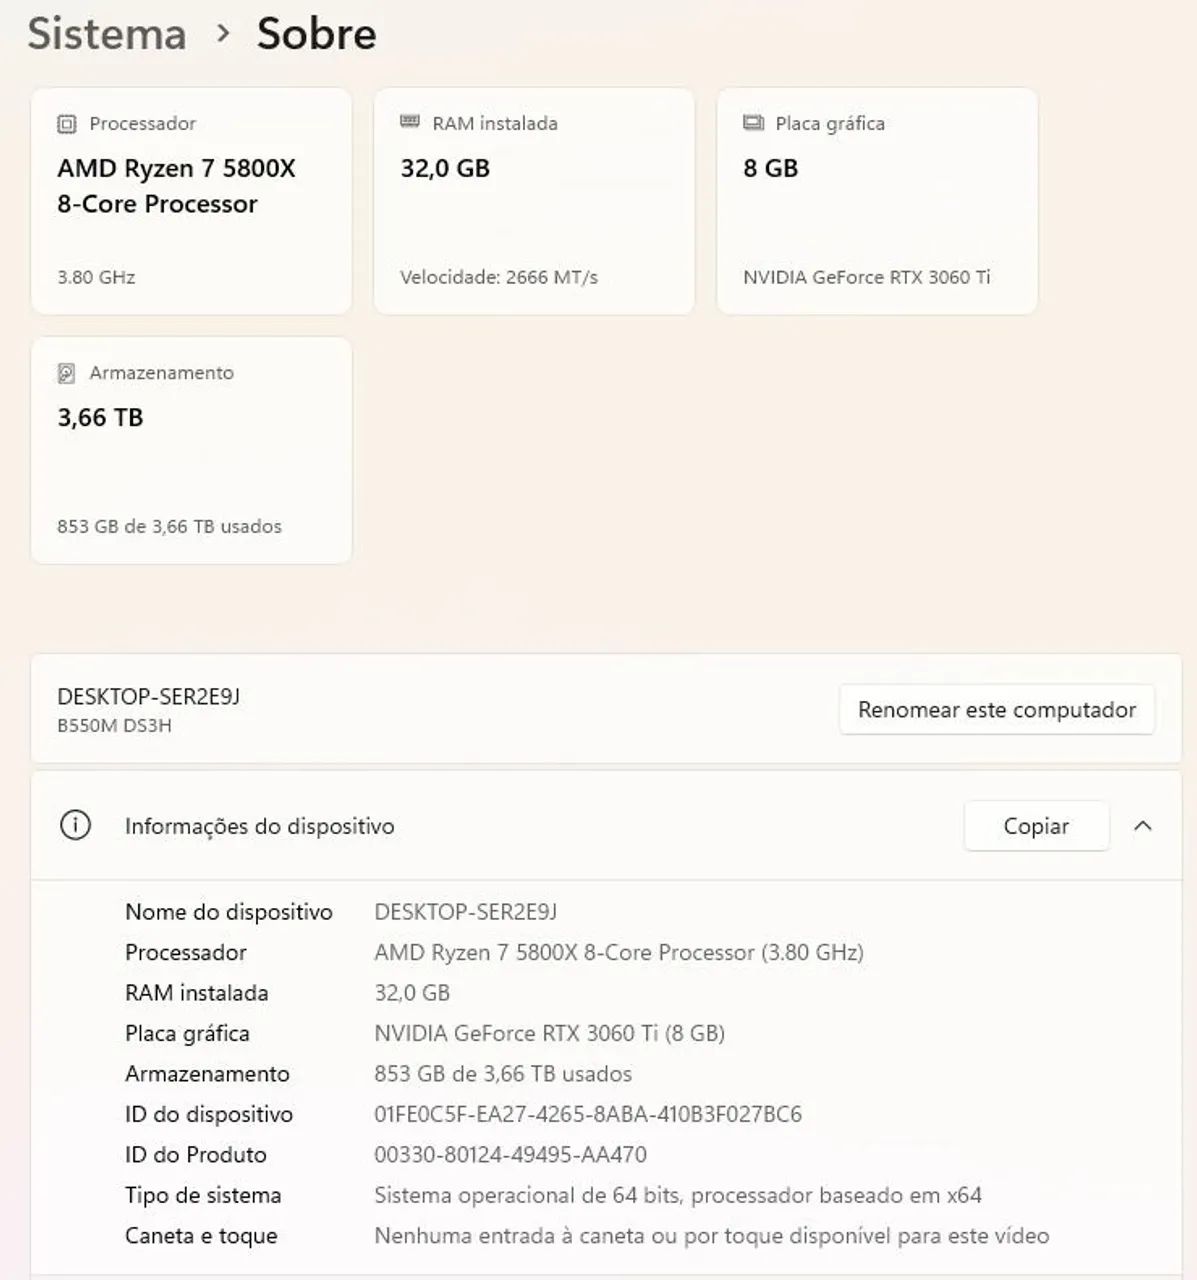Click the DESKTOP-SER2E9J computer name header

pos(148,697)
